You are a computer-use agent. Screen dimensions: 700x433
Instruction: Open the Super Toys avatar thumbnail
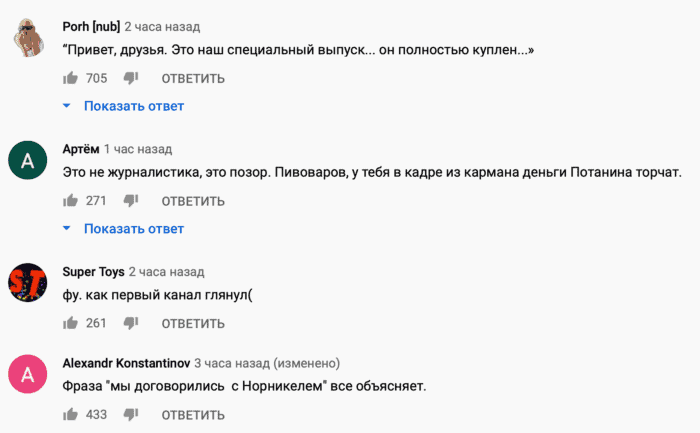[28, 283]
